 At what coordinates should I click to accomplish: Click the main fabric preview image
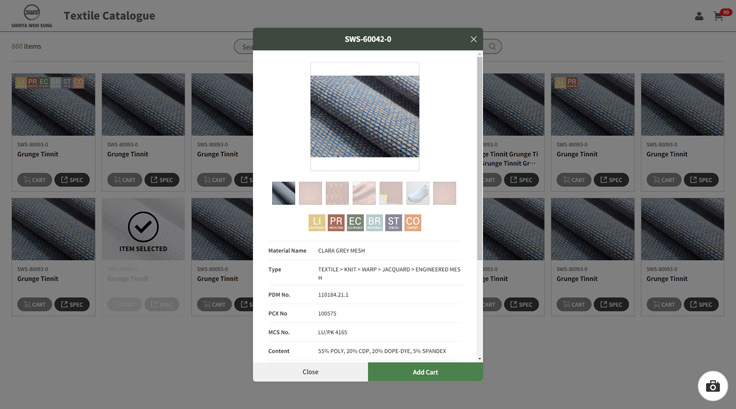tap(364, 116)
